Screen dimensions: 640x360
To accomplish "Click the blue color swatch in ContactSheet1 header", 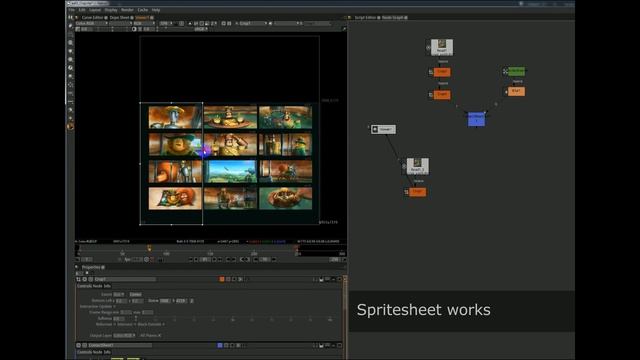I will pos(220,345).
